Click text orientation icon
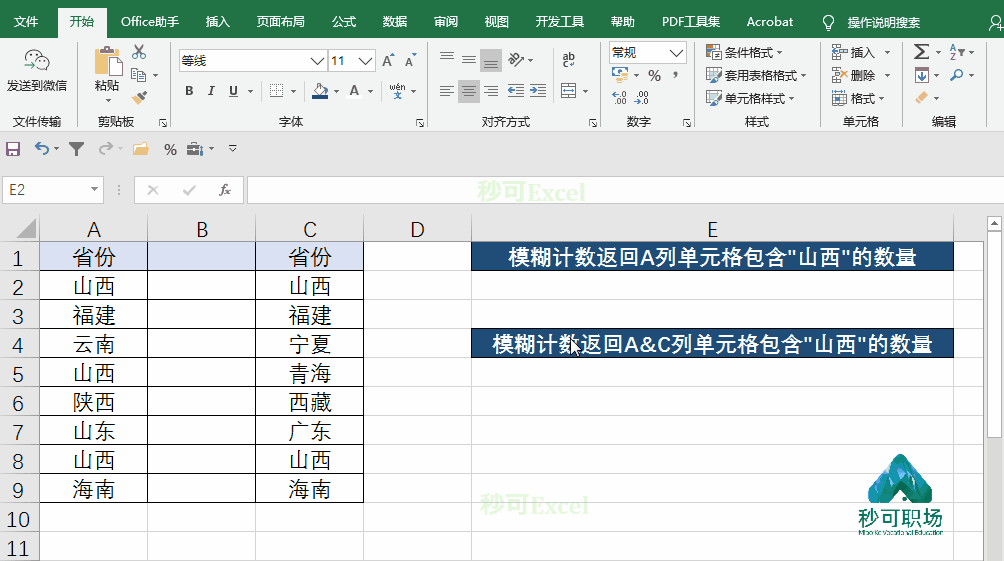Image resolution: width=1004 pixels, height=561 pixels. pos(516,60)
